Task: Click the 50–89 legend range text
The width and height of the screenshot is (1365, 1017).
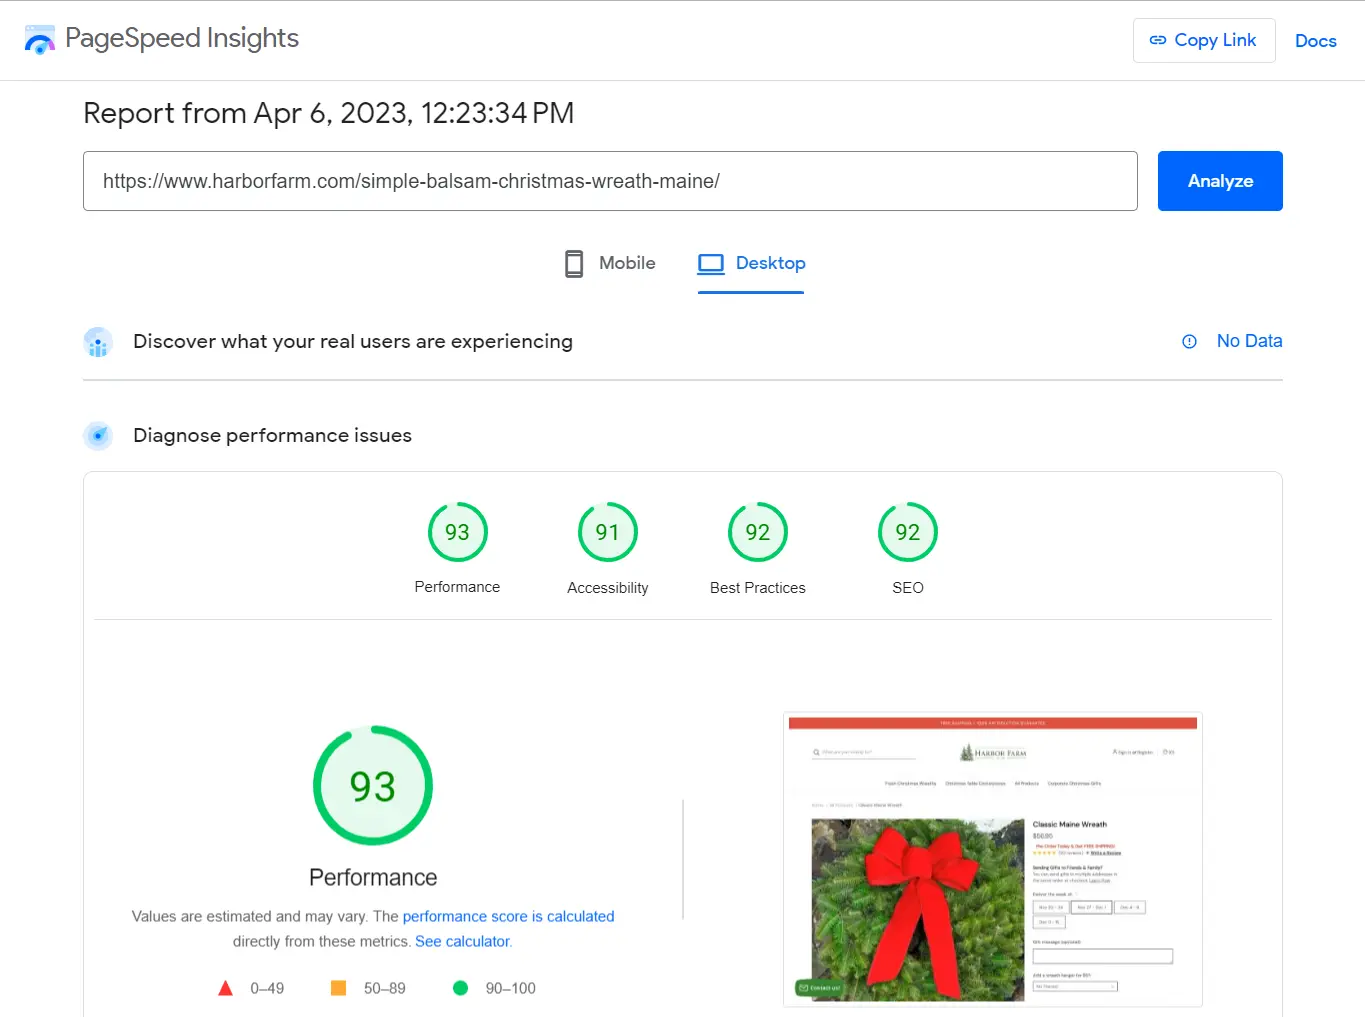Action: [385, 988]
